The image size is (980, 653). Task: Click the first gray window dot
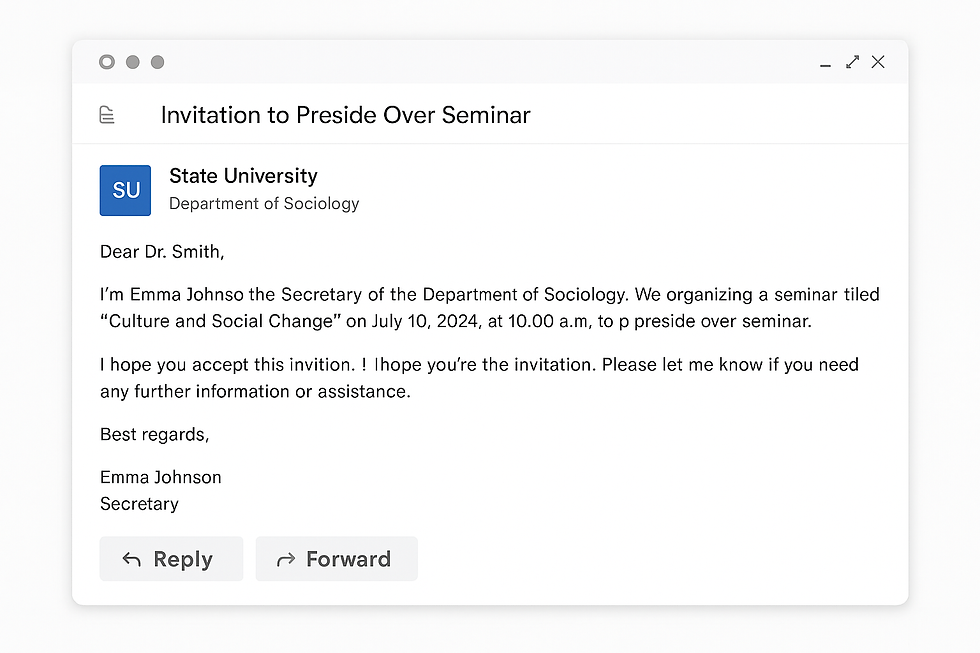106,61
